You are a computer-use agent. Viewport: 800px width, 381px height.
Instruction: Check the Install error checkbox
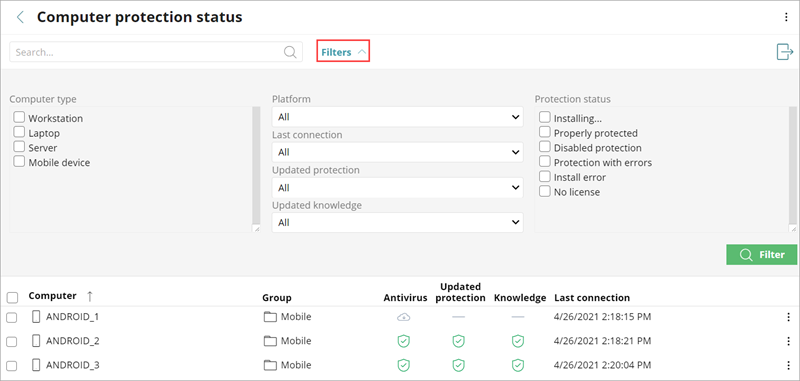tap(545, 176)
